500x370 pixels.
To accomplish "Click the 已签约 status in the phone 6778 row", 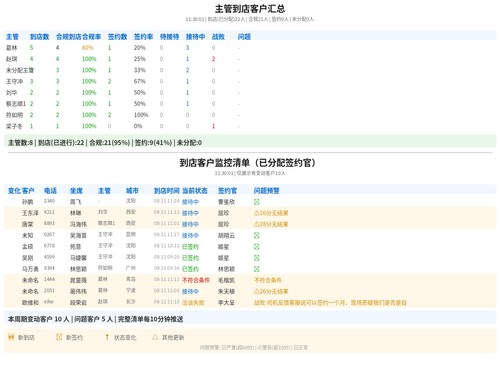I will [x=190, y=247].
